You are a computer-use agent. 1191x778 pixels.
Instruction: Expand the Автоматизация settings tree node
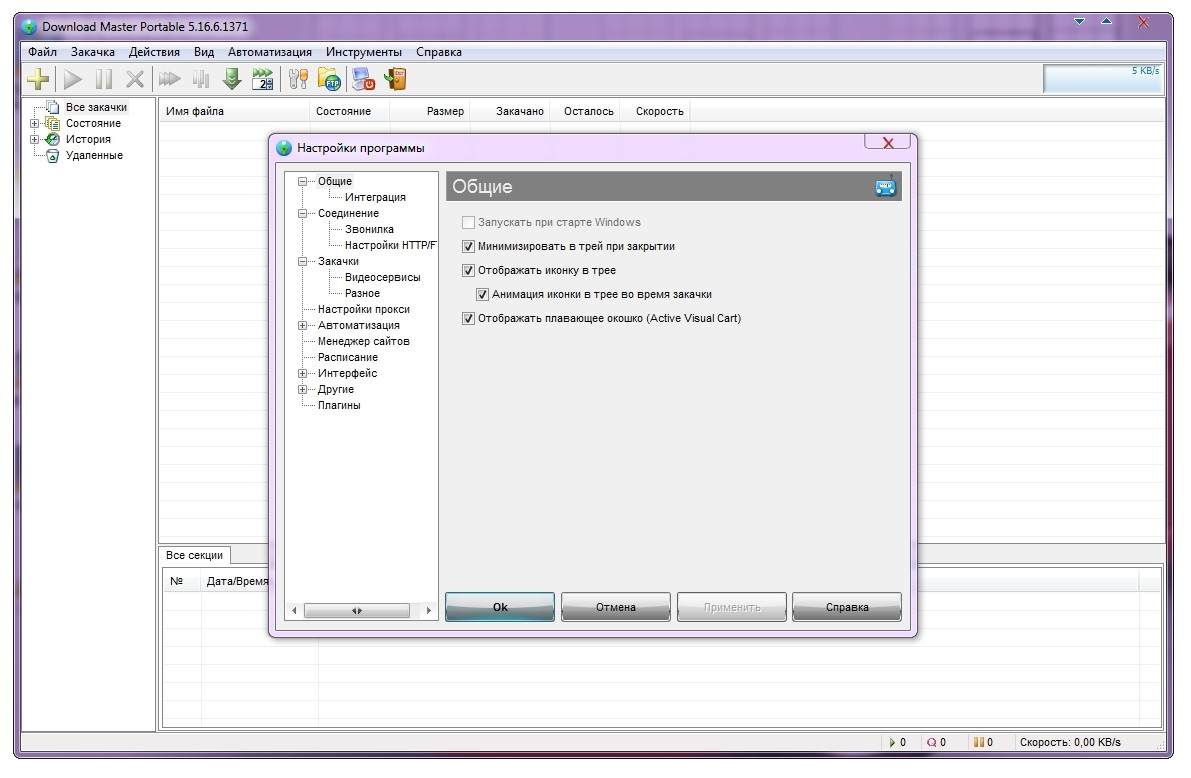coord(302,325)
